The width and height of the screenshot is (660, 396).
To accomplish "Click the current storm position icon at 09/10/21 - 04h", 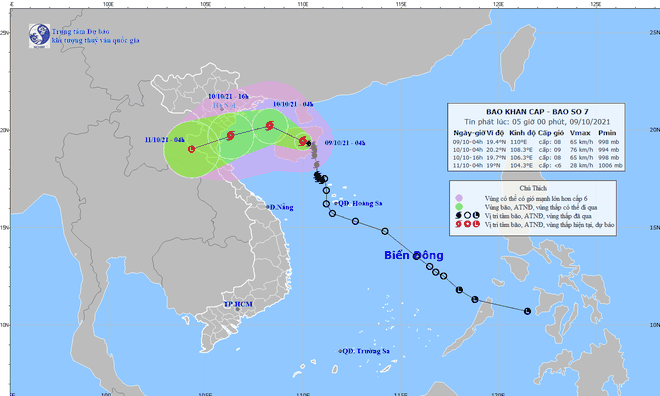I will coord(303,141).
